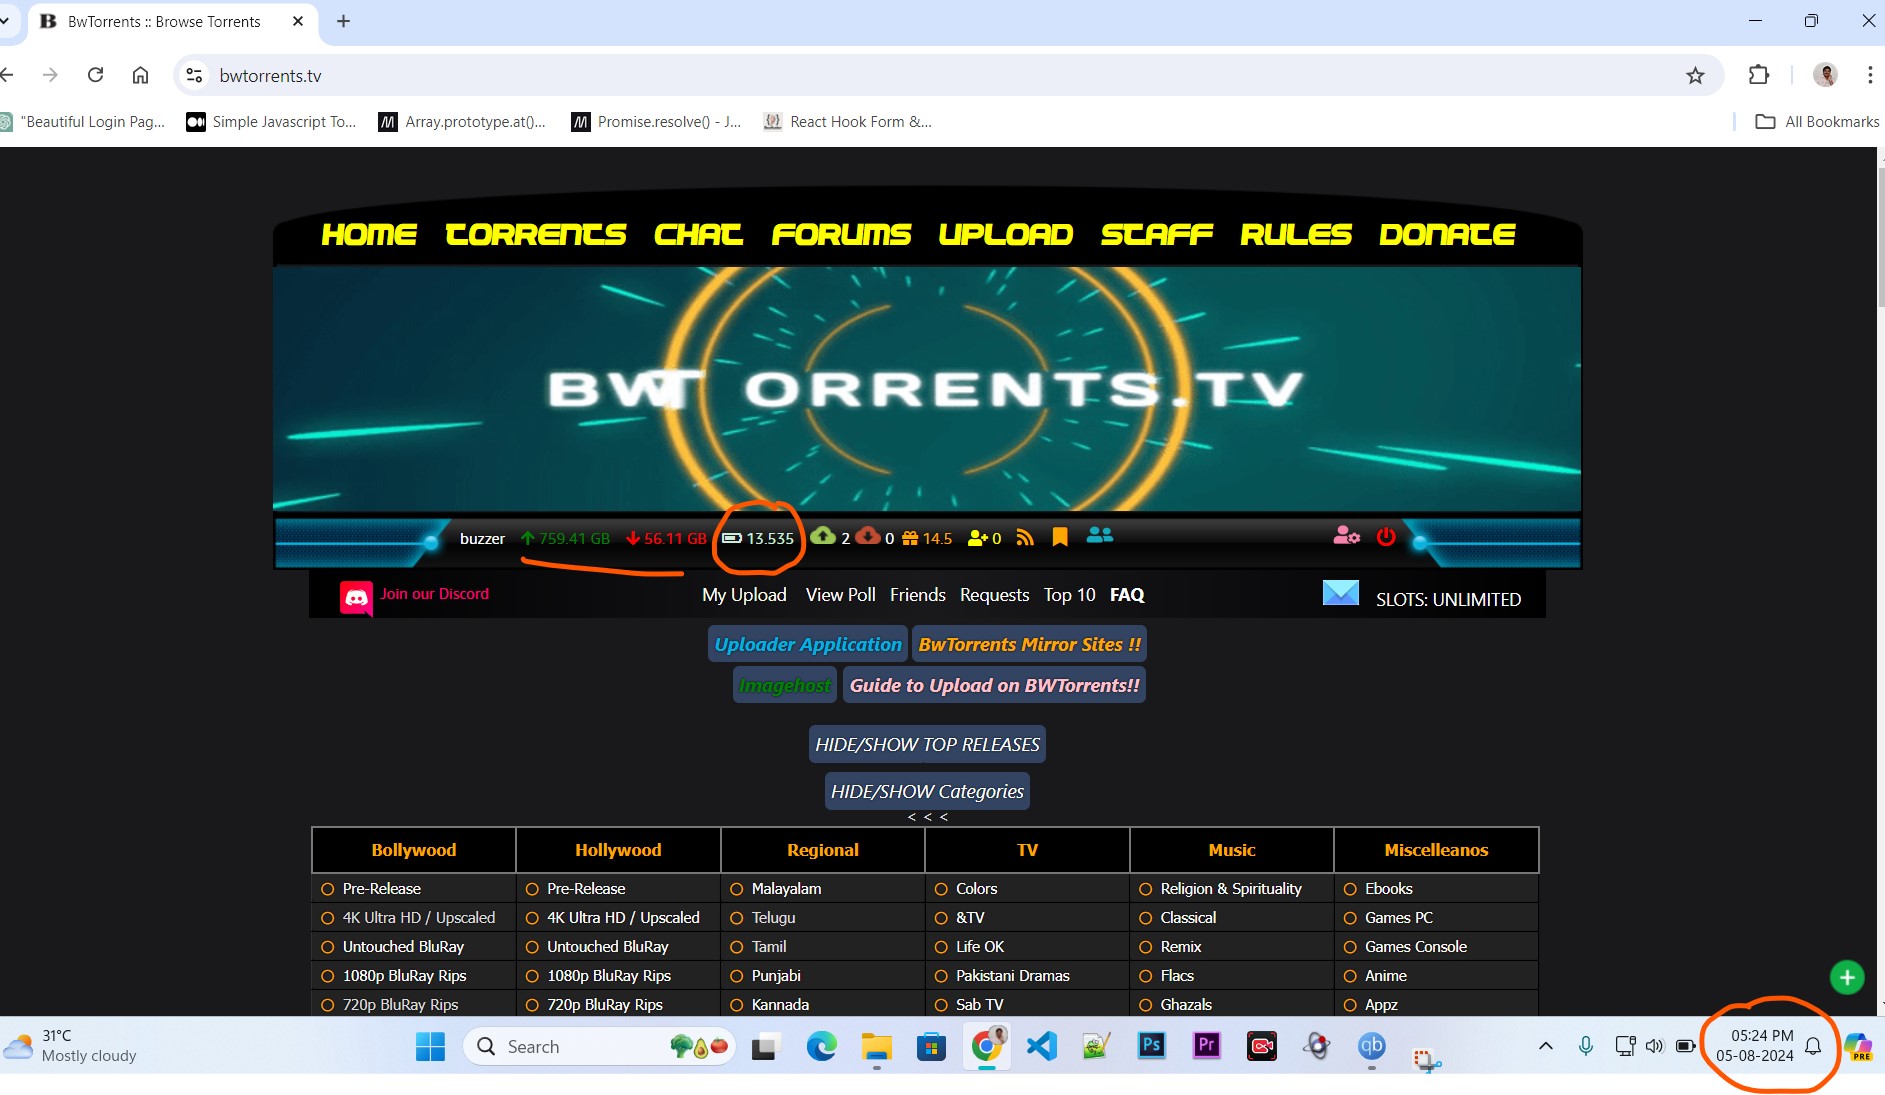Click the Windows taskbar Search box
Image resolution: width=1885 pixels, height=1095 pixels.
pos(600,1046)
